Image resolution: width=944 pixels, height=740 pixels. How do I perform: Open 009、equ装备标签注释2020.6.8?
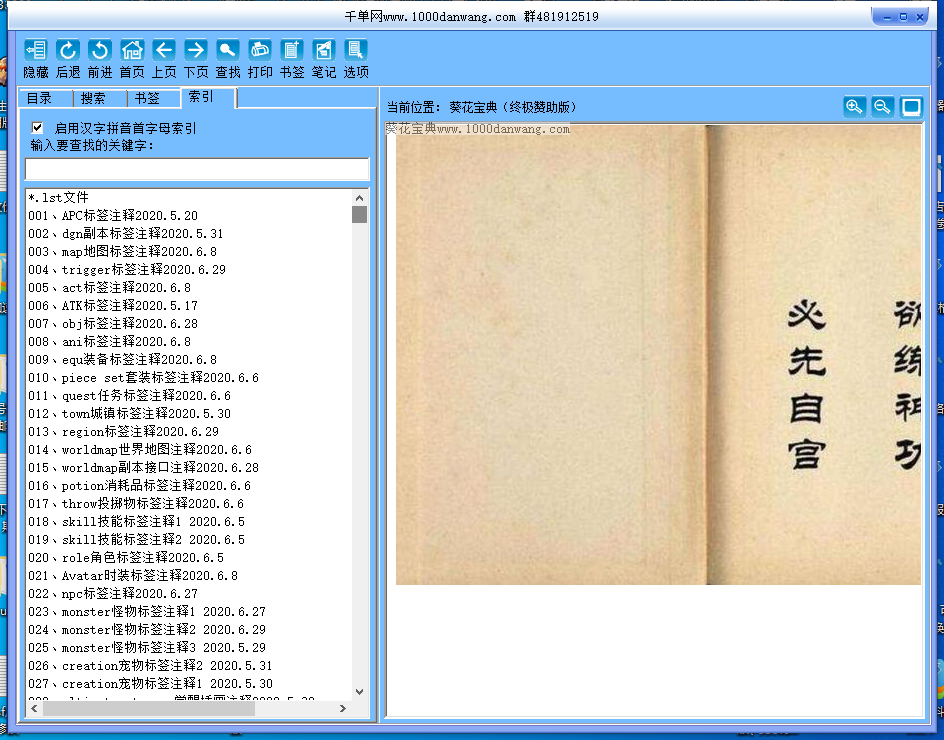click(122, 359)
